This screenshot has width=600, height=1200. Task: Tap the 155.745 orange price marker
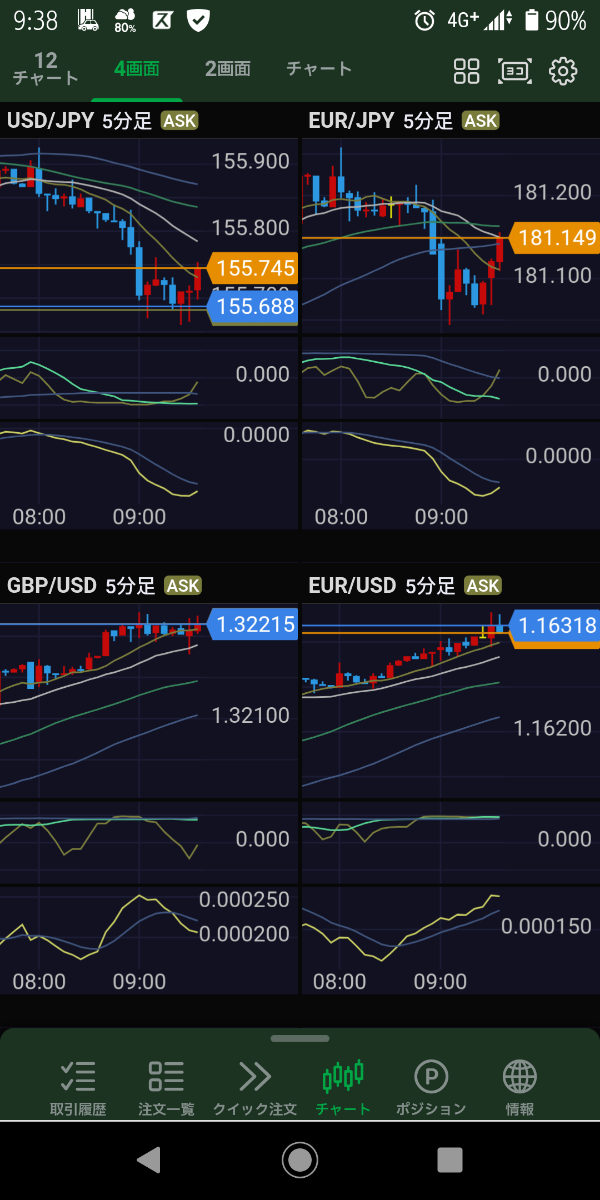254,268
